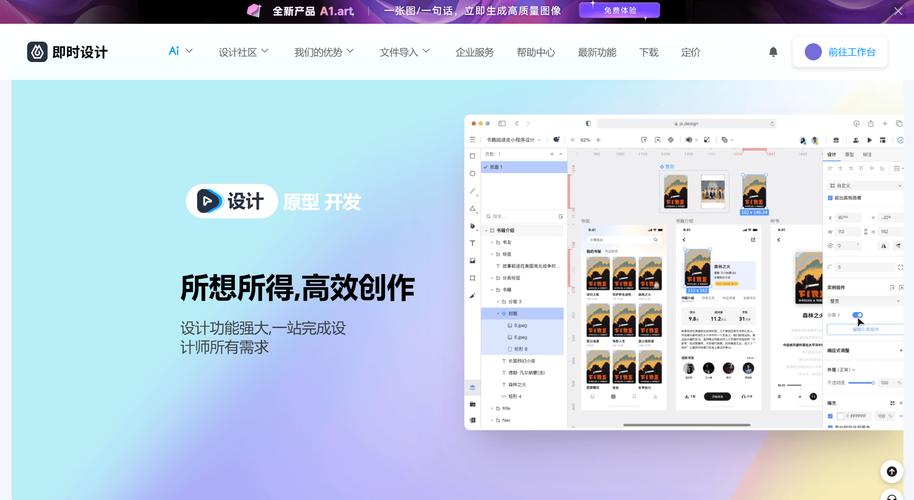Open the assets icon in demo sidebar
The height and width of the screenshot is (500, 914).
[472, 404]
